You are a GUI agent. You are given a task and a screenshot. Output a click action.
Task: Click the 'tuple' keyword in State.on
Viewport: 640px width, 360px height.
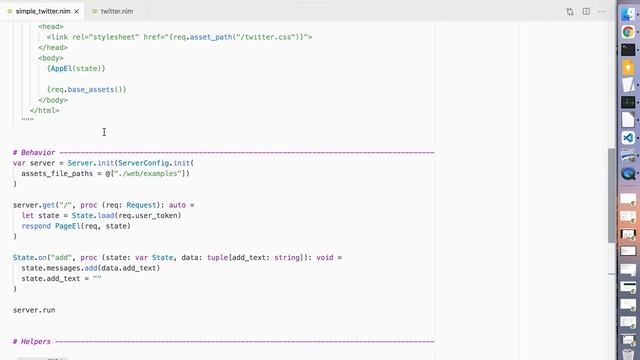218,258
